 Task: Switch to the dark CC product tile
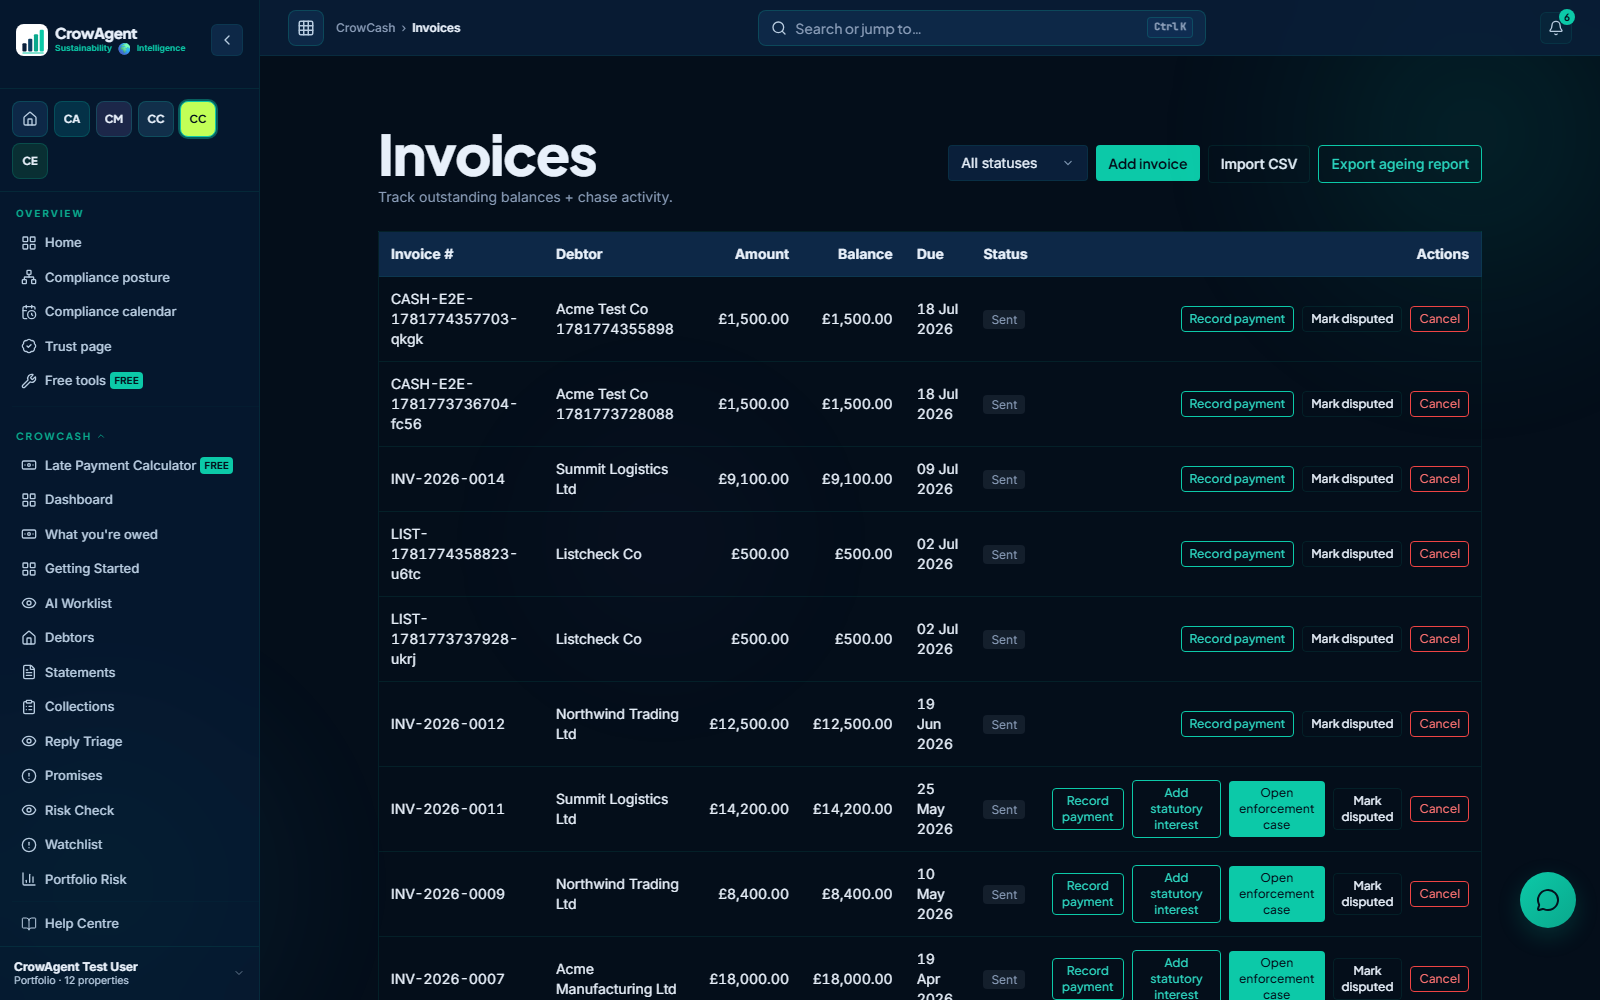pyautogui.click(x=156, y=119)
